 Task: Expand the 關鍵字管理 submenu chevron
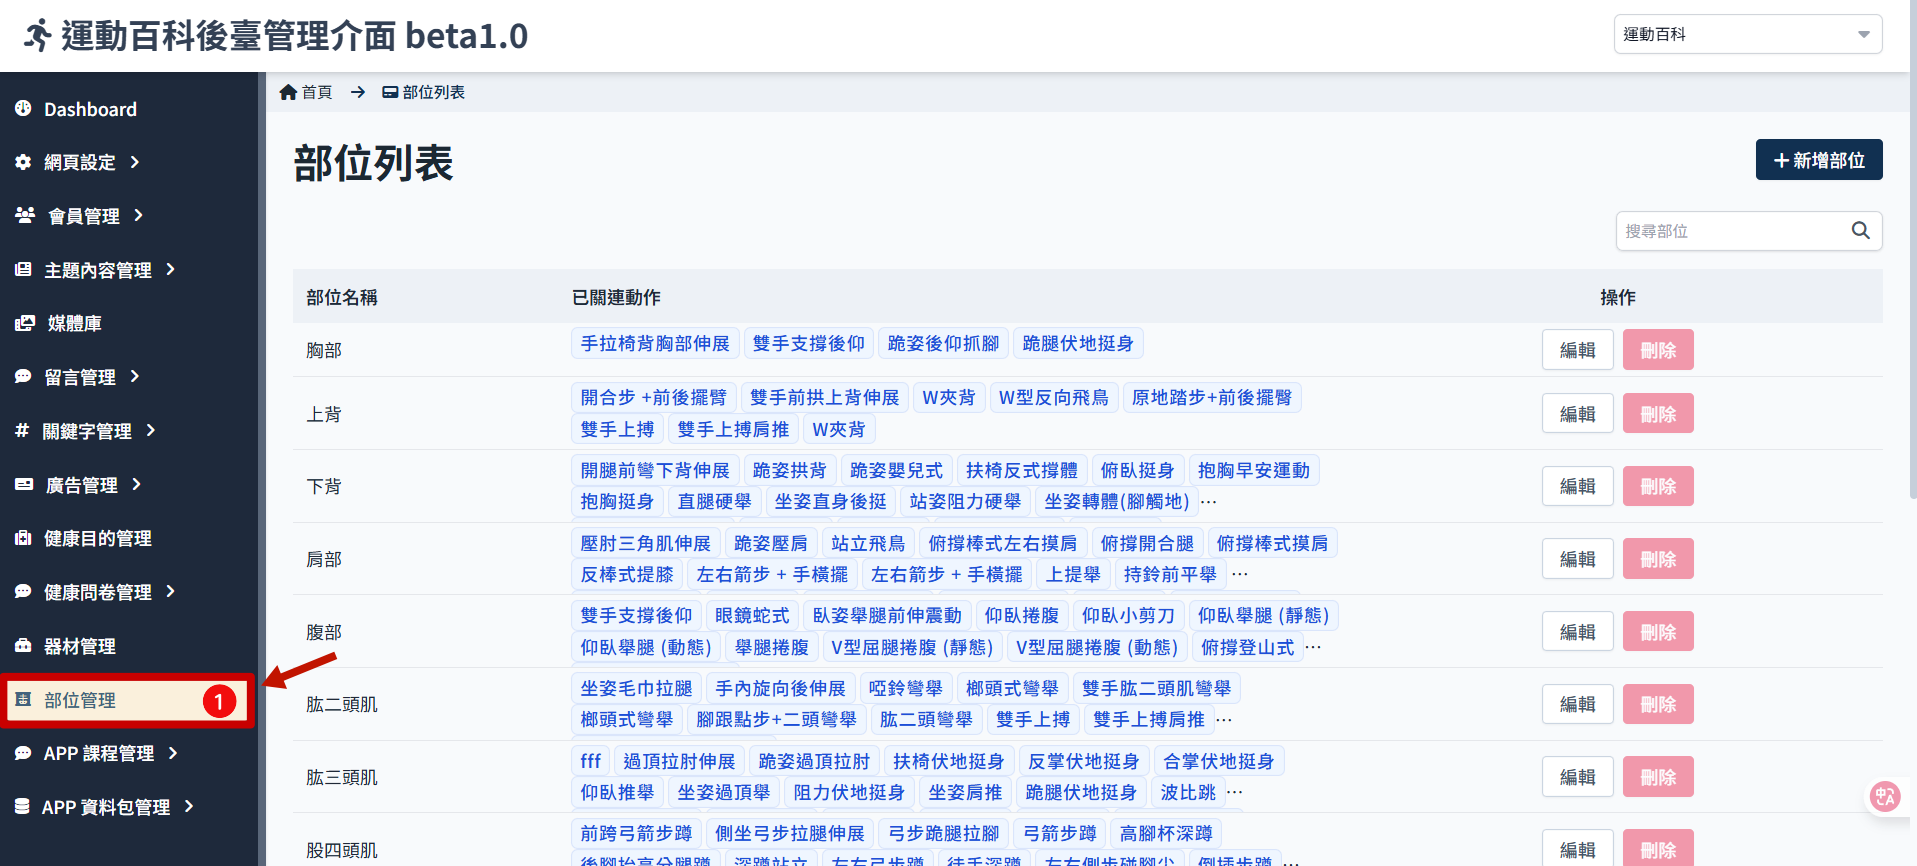[150, 430]
